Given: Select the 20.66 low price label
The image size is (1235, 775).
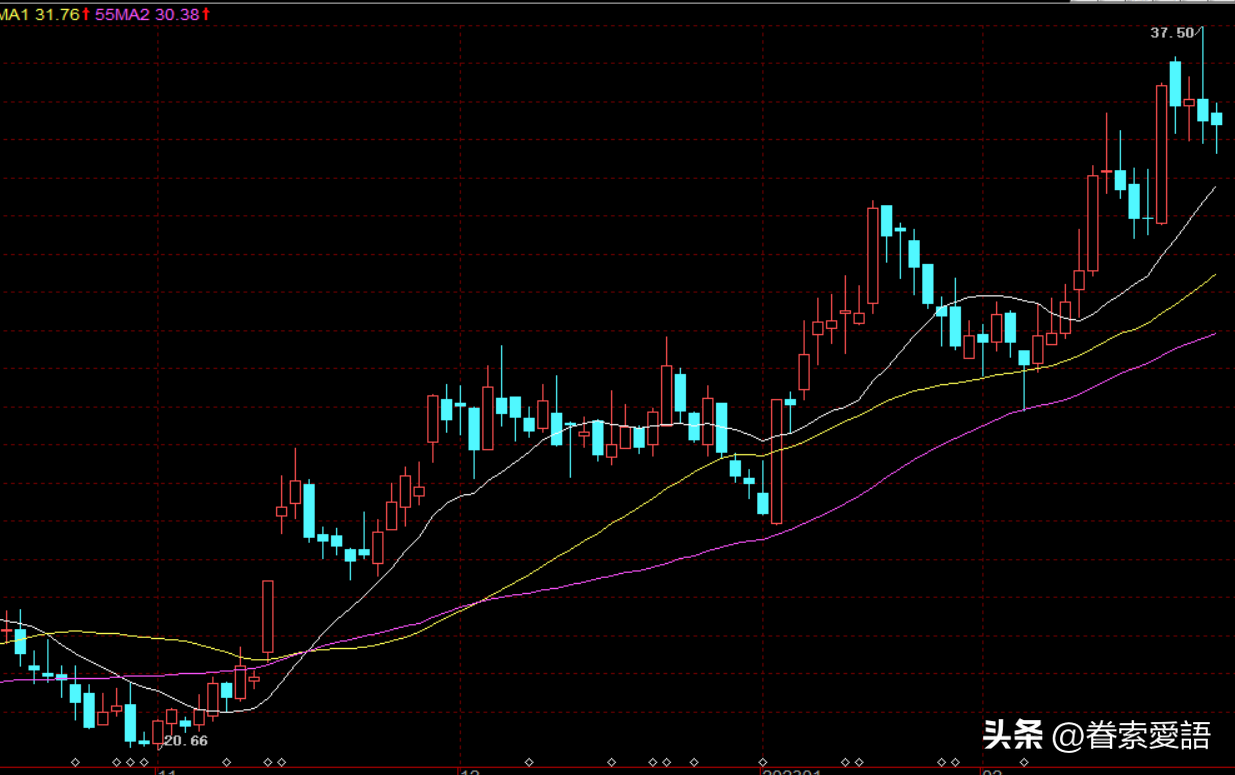Looking at the screenshot, I should click(186, 740).
